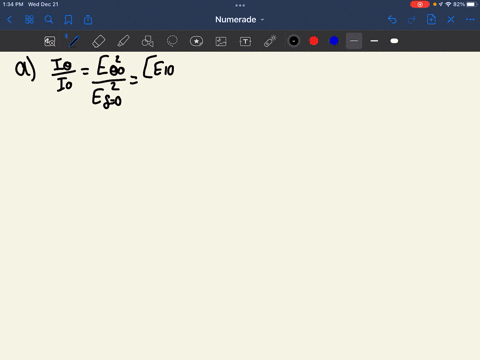The image size is (480, 360).
Task: Choose the blue pen color
Action: click(x=334, y=41)
